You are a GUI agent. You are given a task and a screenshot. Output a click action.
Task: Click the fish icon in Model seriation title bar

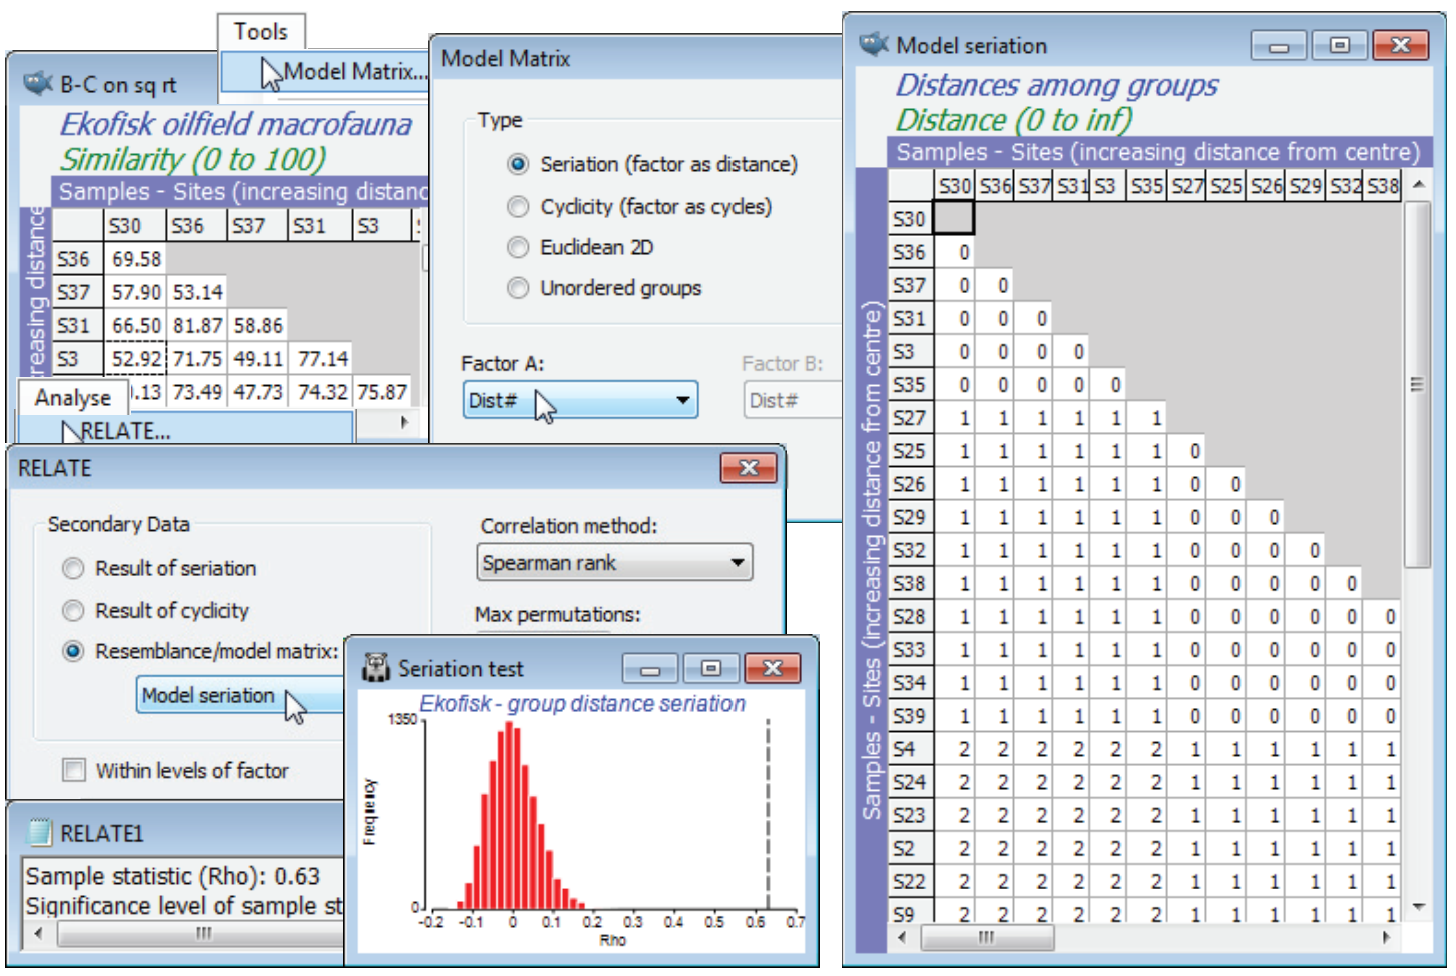click(874, 44)
